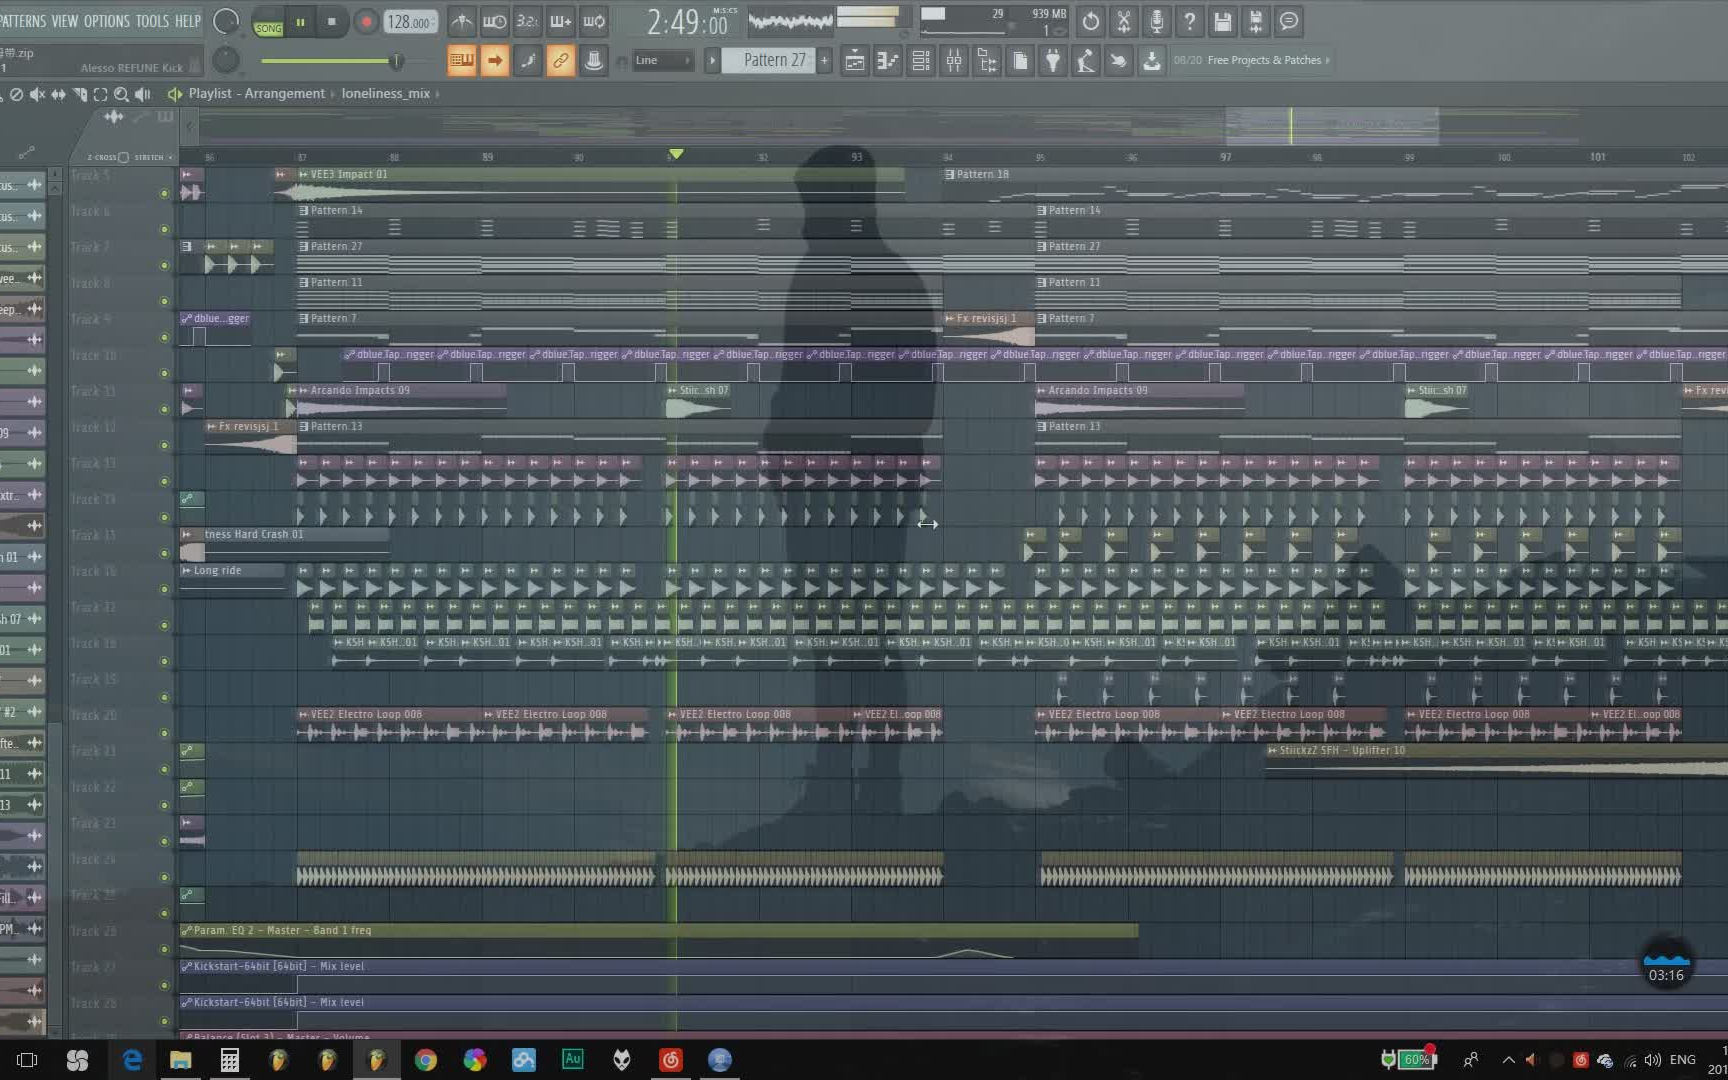Toggle multilink to controllers knob icon
Viewport: 1728px width, 1080px height.
tap(594, 61)
